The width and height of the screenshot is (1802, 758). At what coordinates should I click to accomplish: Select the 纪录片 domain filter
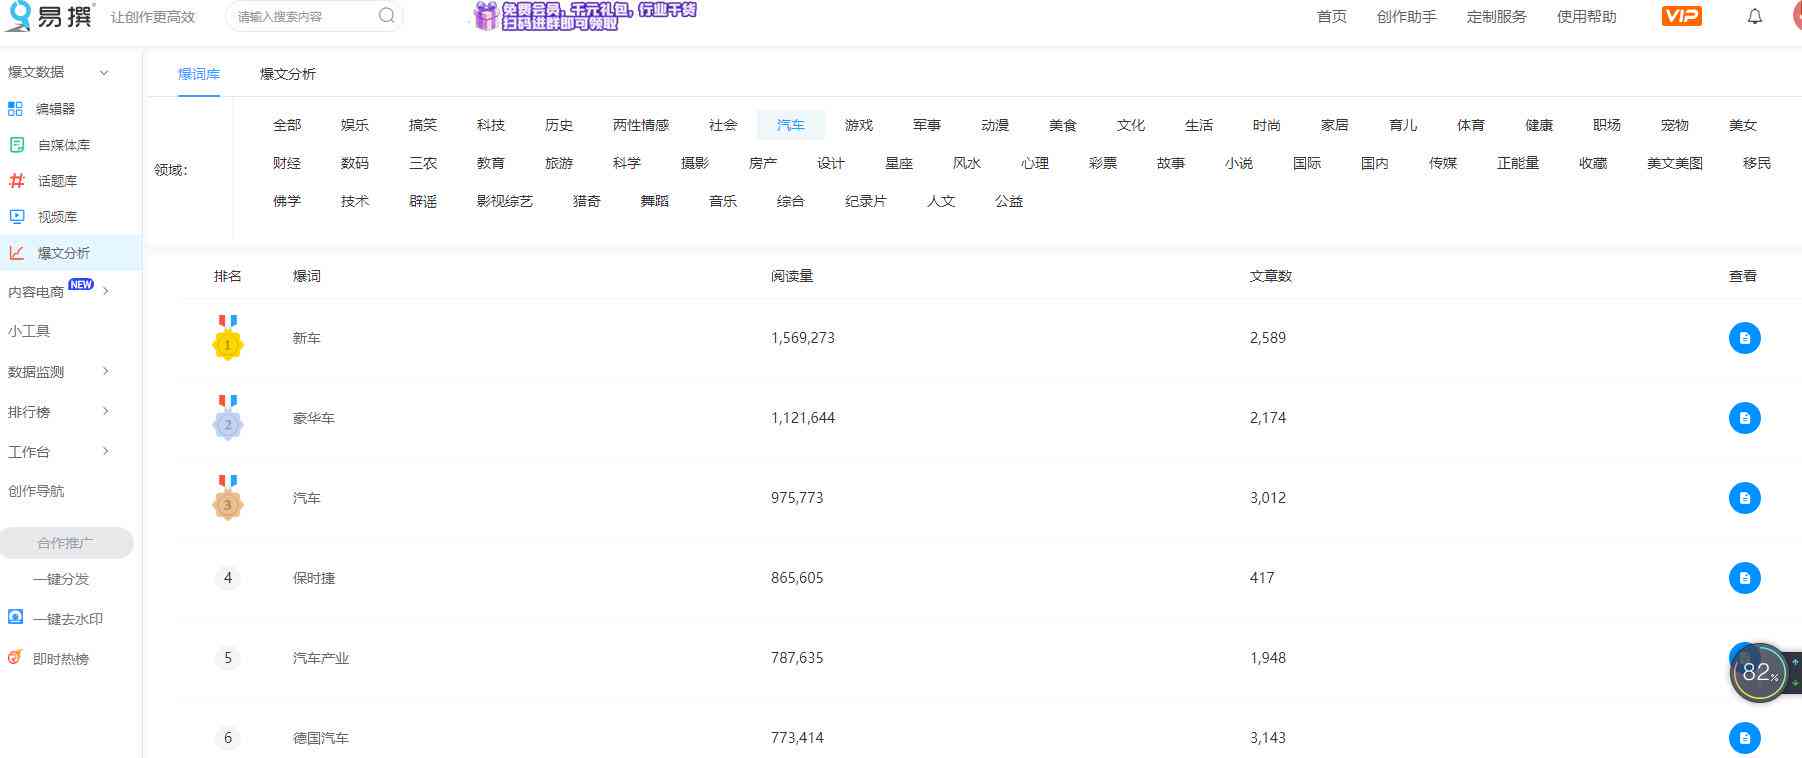click(x=866, y=201)
